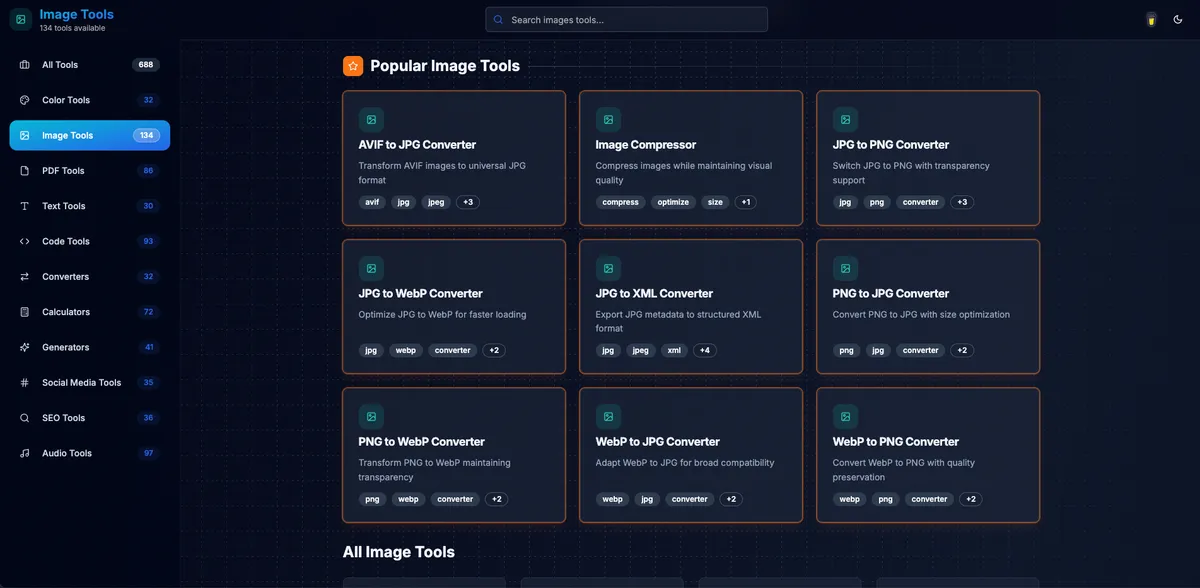1200x588 pixels.
Task: Click the WebP to PNG Converter card icon
Action: [x=845, y=416]
